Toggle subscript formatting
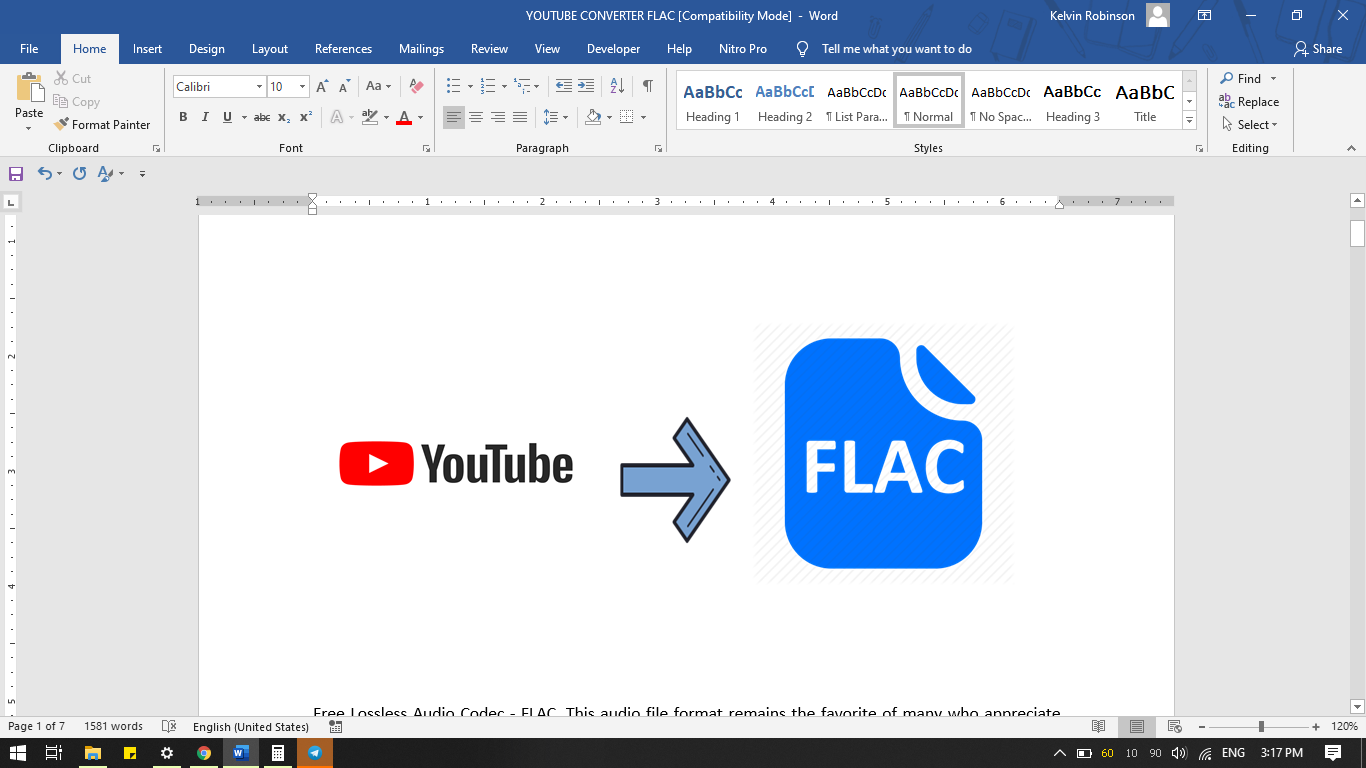1366x768 pixels. pos(284,117)
